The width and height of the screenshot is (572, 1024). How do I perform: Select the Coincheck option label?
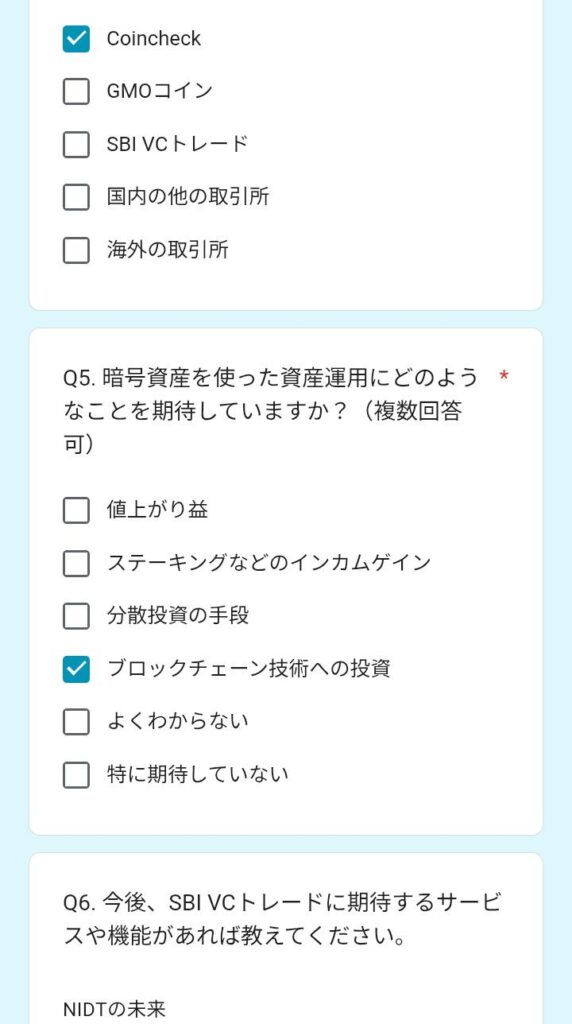154,39
